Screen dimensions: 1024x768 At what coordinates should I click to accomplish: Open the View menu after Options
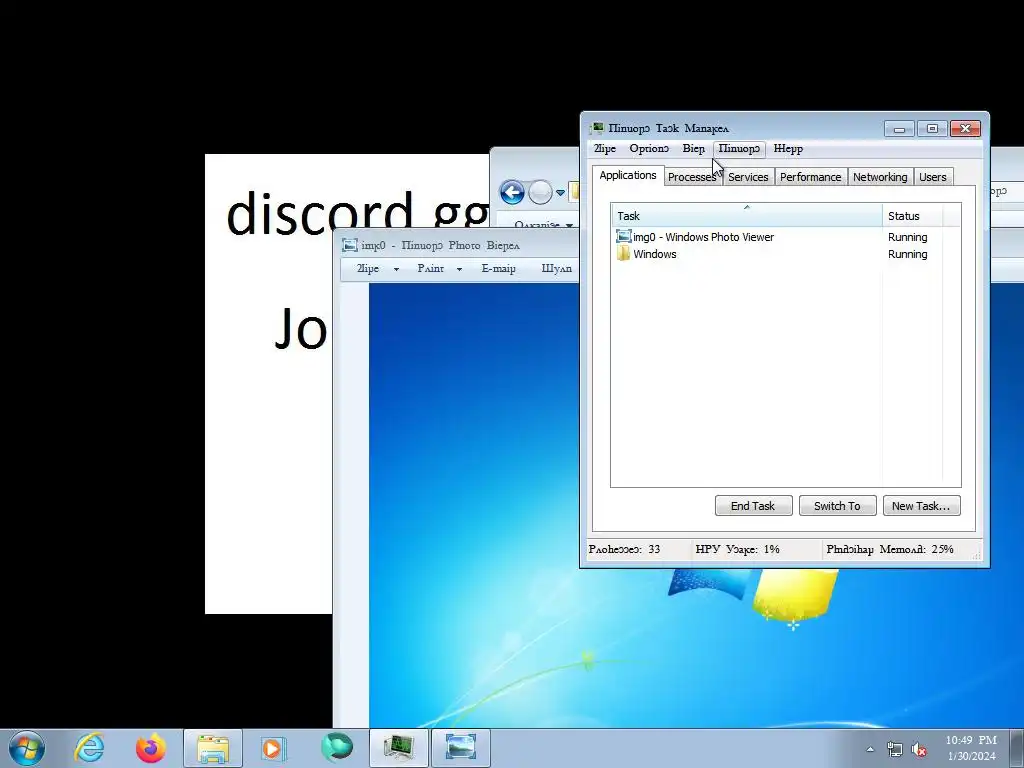coord(694,149)
